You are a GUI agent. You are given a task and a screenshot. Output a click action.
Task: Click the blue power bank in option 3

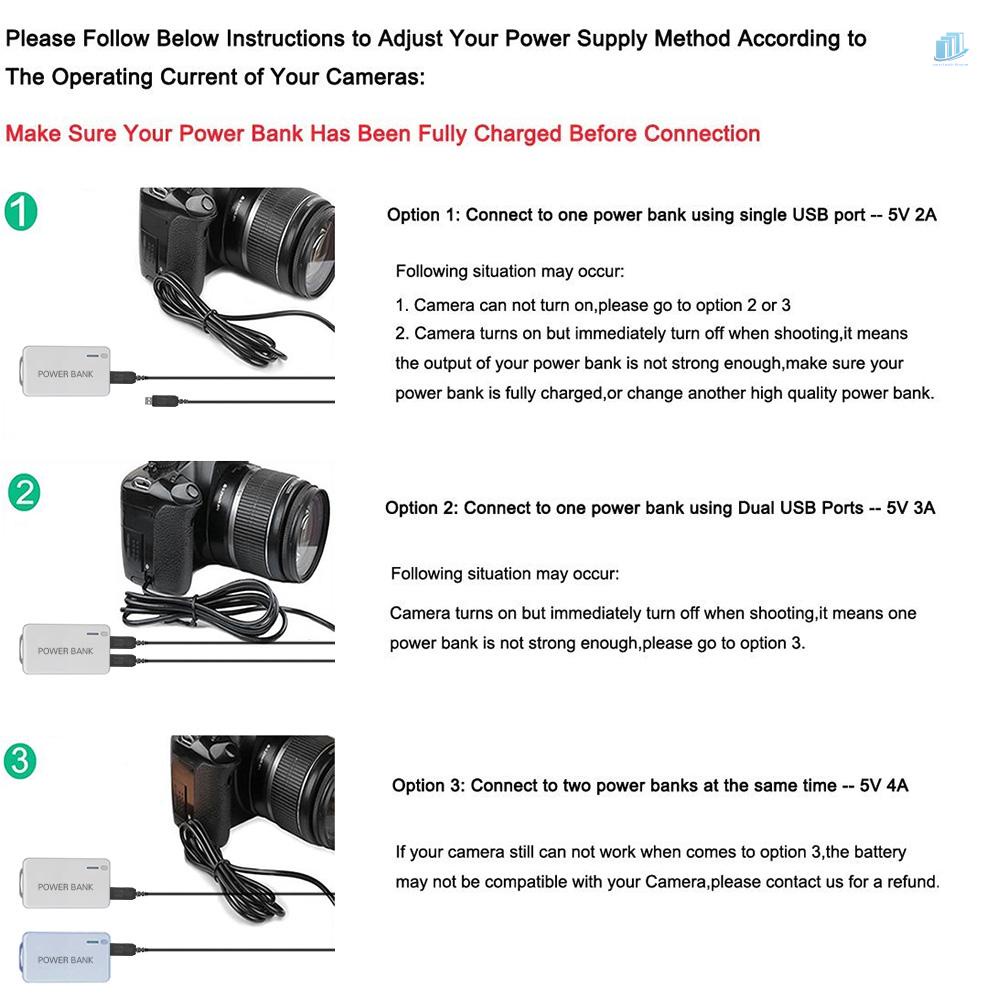[x=66, y=957]
